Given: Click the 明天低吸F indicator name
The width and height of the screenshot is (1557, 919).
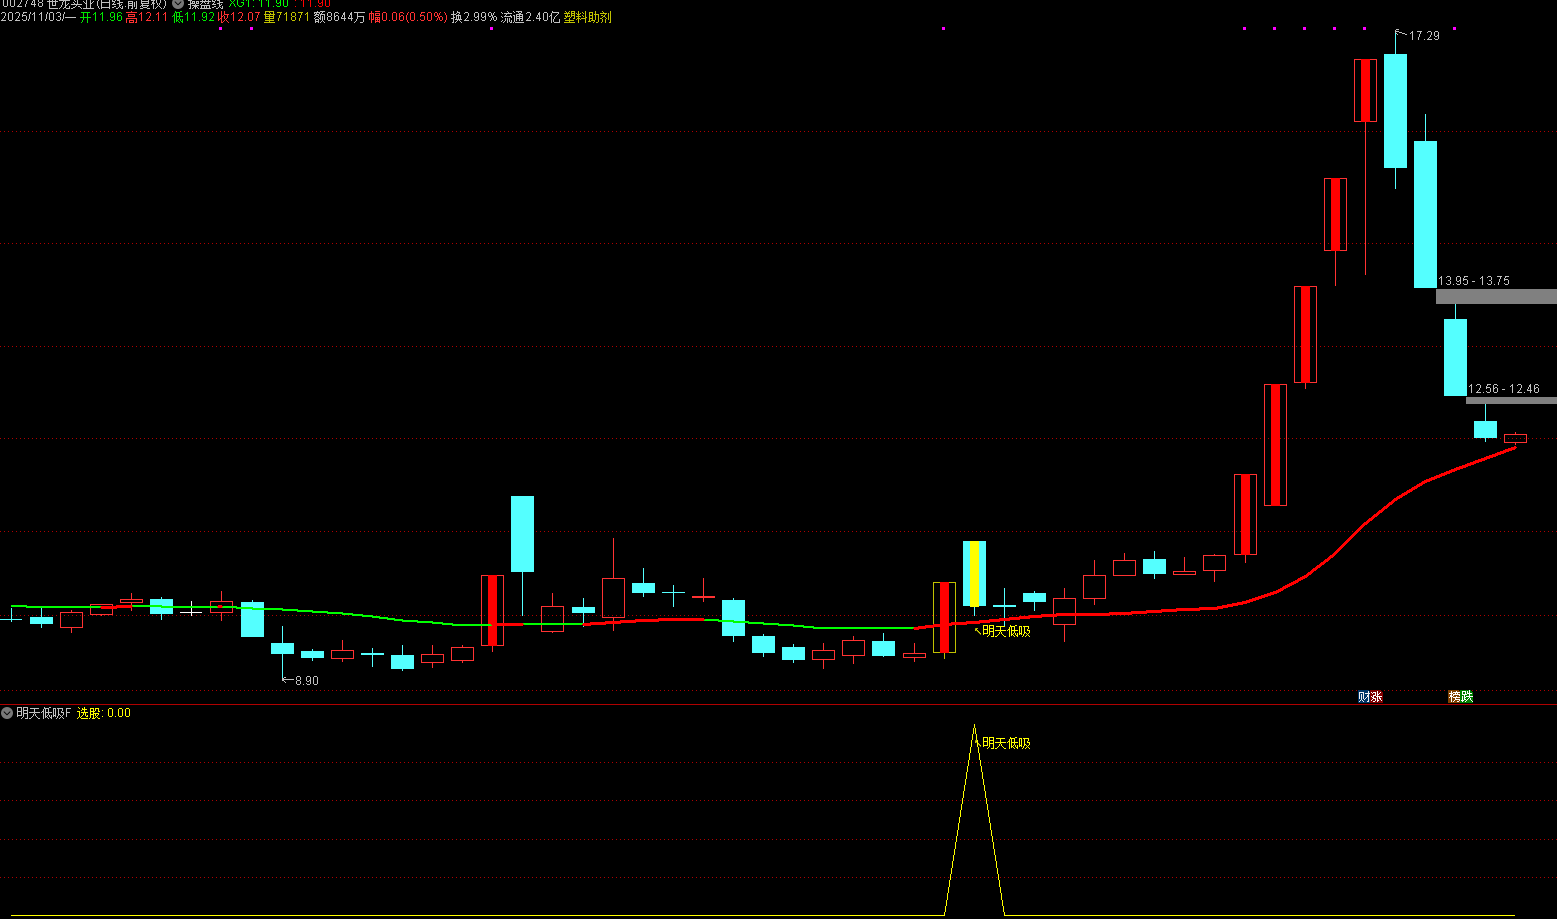Looking at the screenshot, I should coord(44,713).
